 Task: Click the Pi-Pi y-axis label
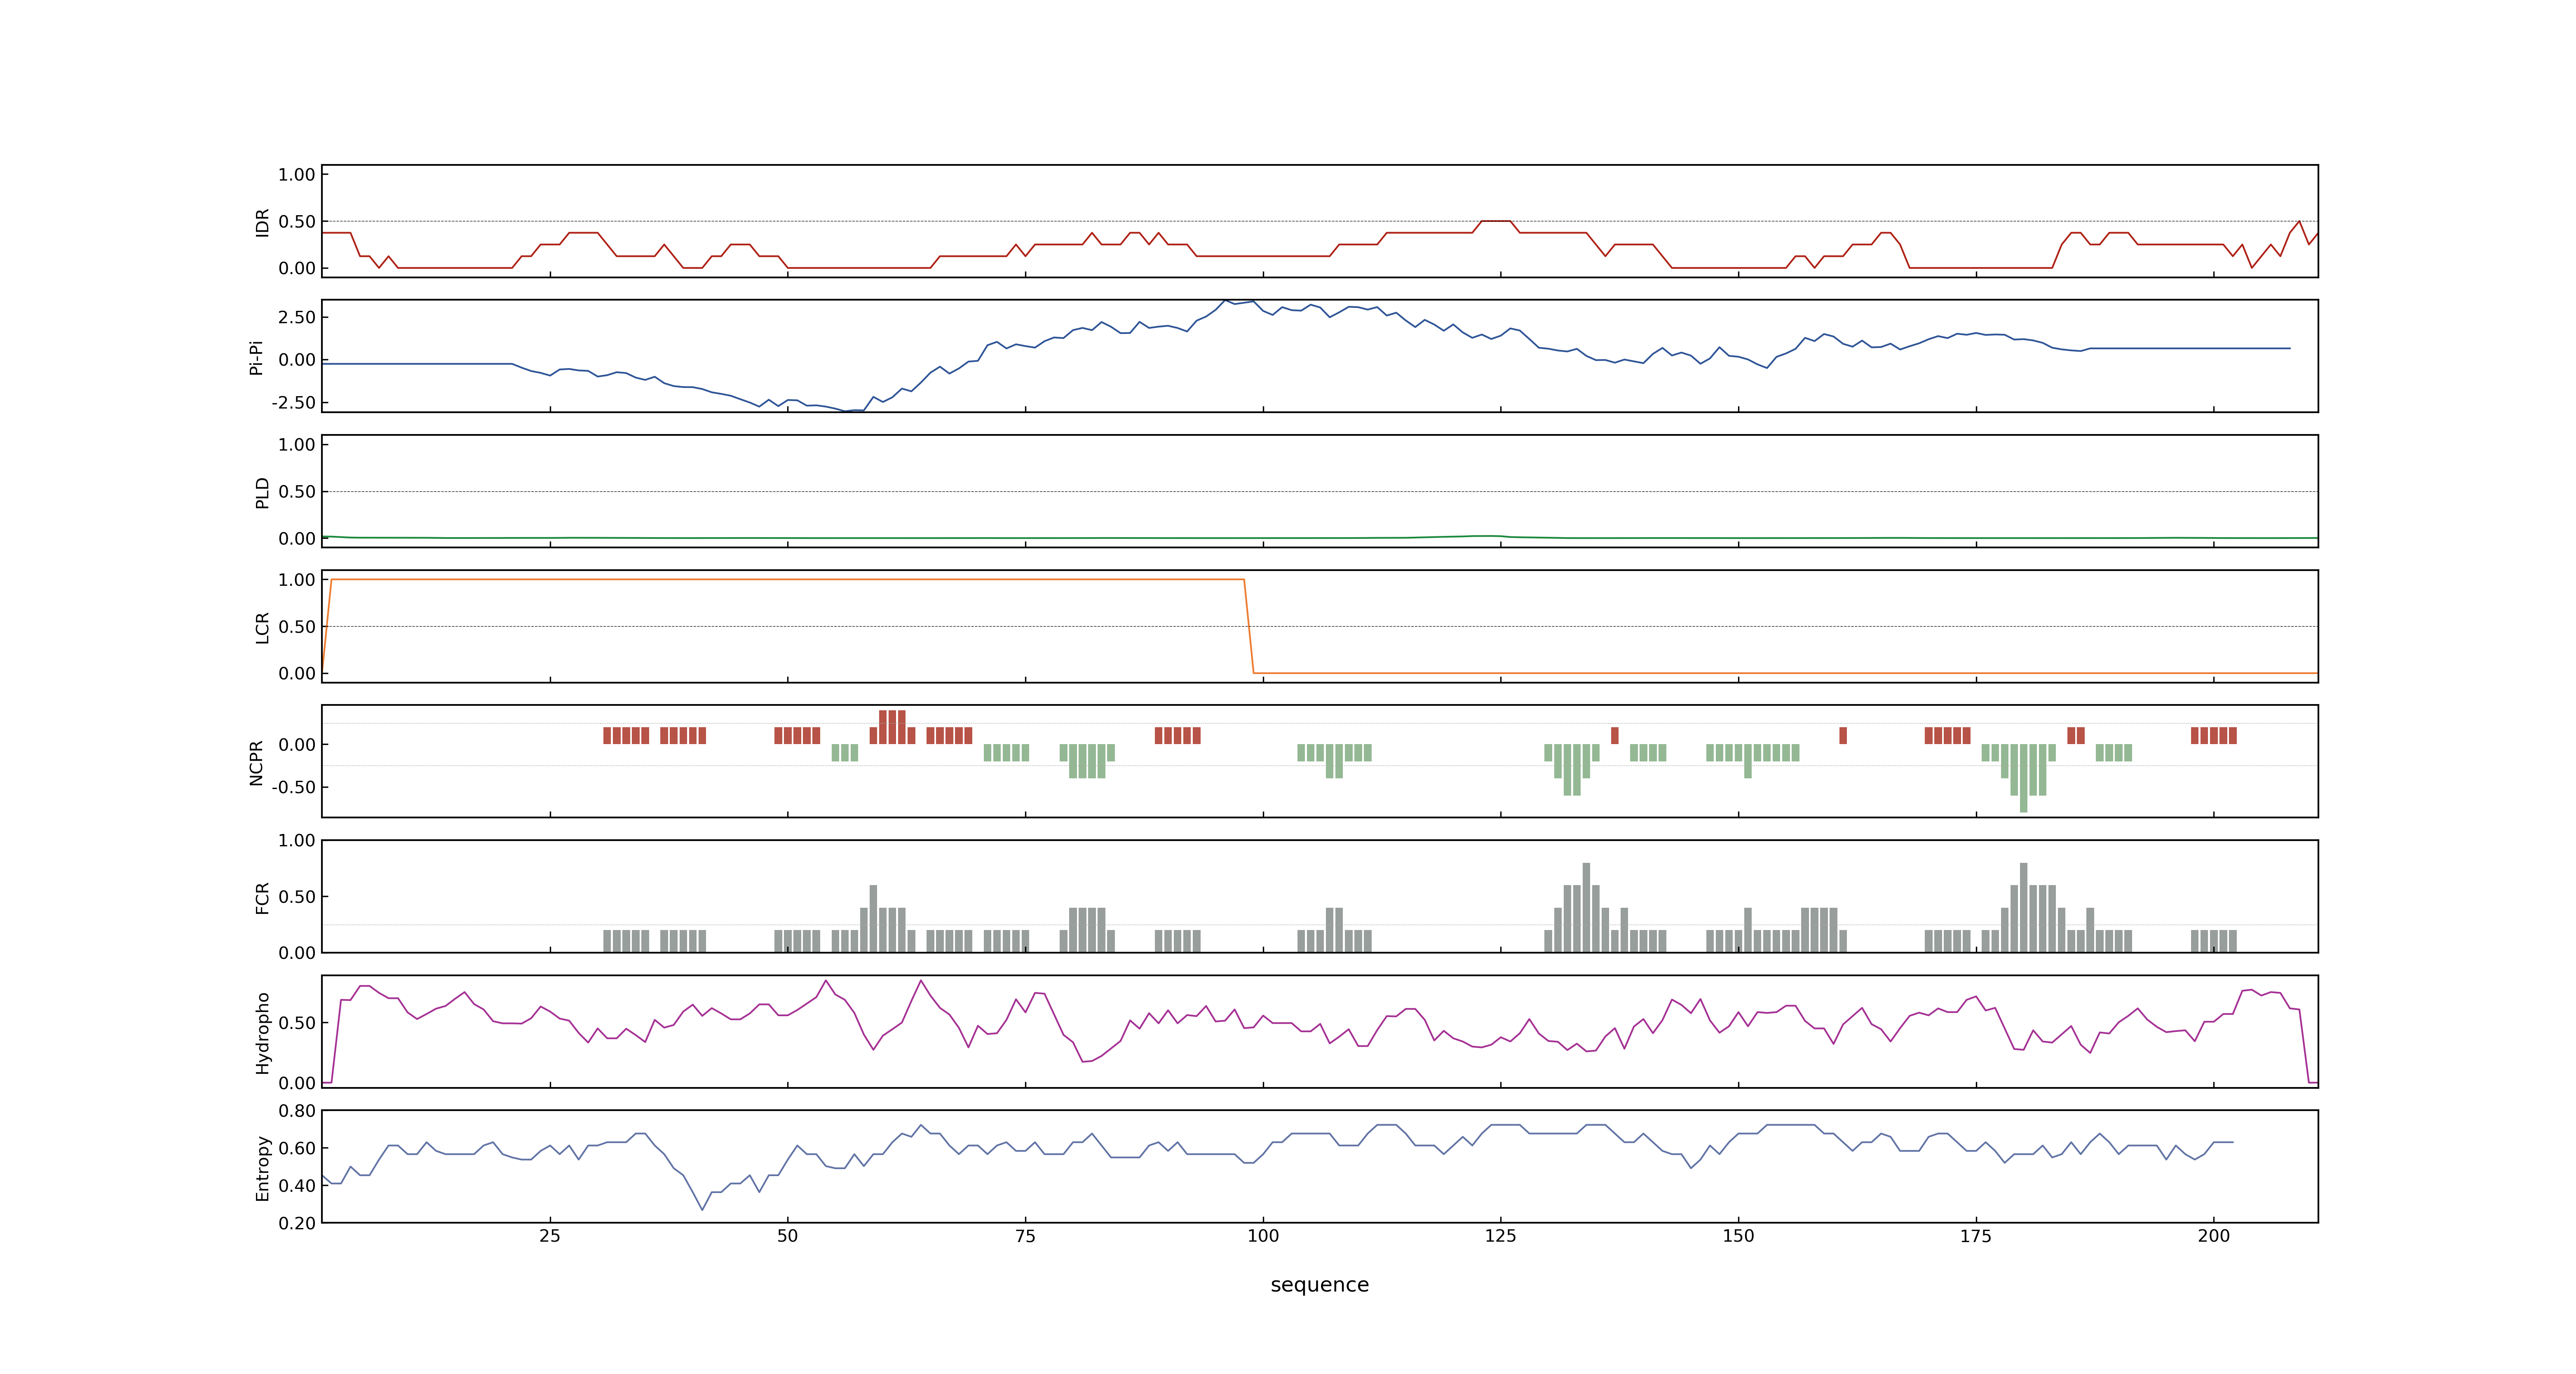[256, 357]
